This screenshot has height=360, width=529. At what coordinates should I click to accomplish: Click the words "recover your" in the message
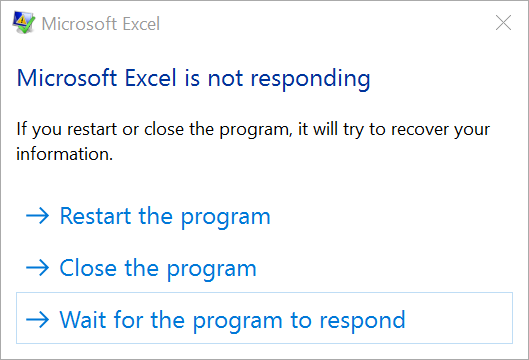(440, 130)
